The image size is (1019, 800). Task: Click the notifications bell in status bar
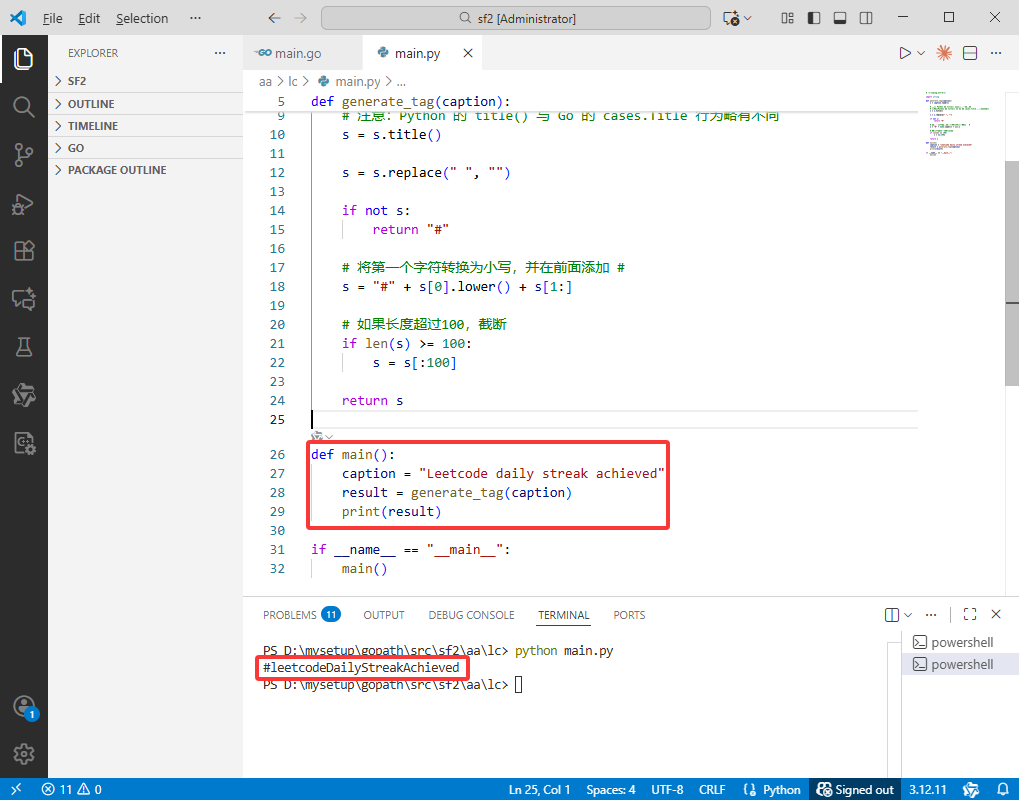(x=1003, y=790)
